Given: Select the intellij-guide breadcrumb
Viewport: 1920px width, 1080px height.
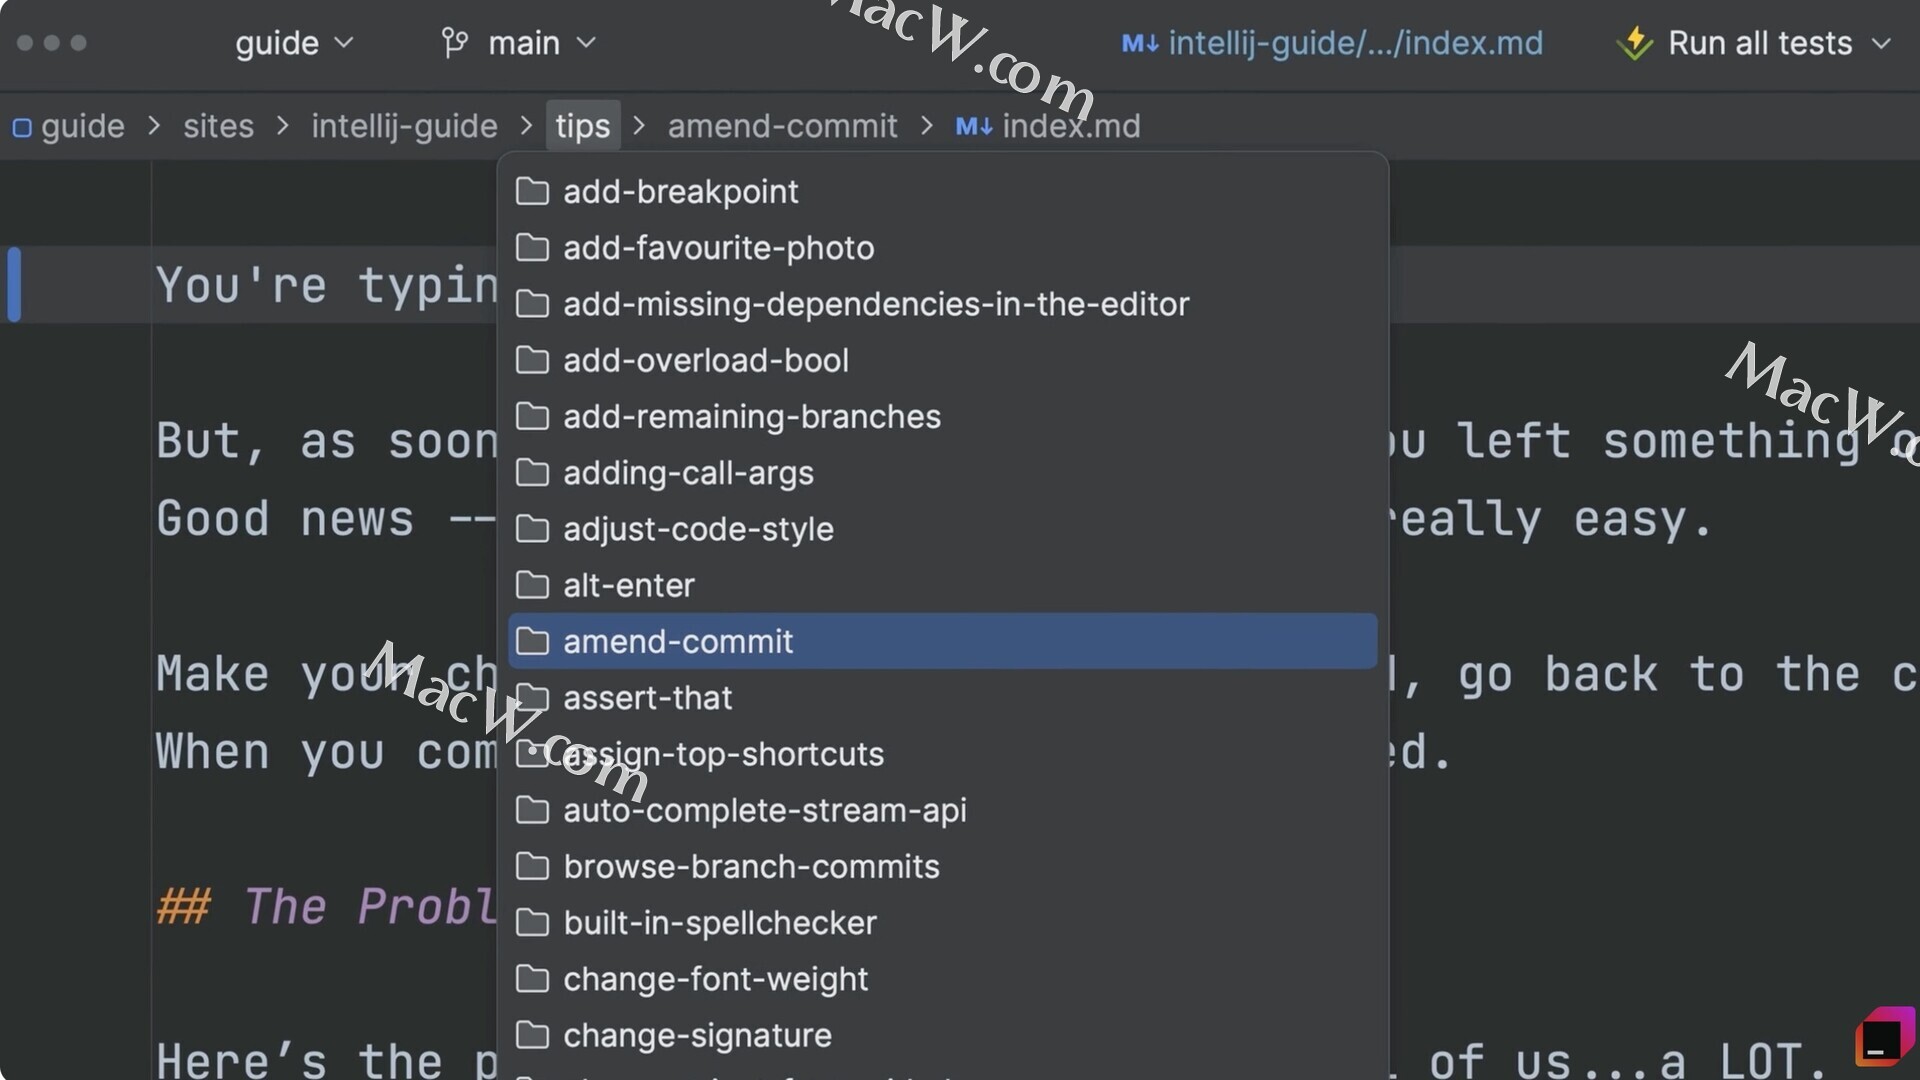Looking at the screenshot, I should 404,126.
